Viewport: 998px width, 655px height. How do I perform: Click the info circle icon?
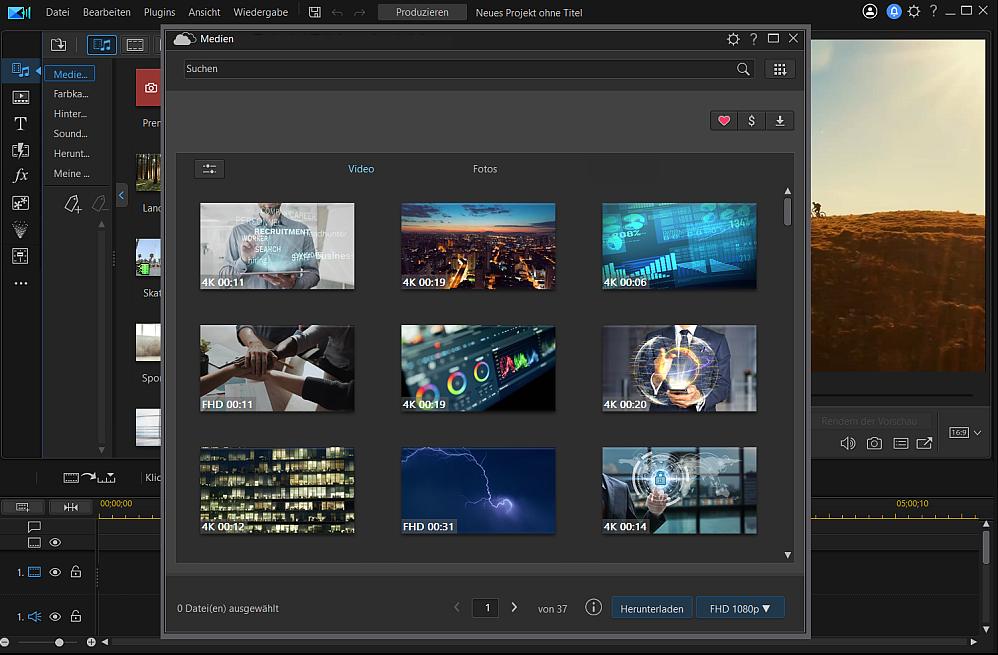pyautogui.click(x=593, y=607)
